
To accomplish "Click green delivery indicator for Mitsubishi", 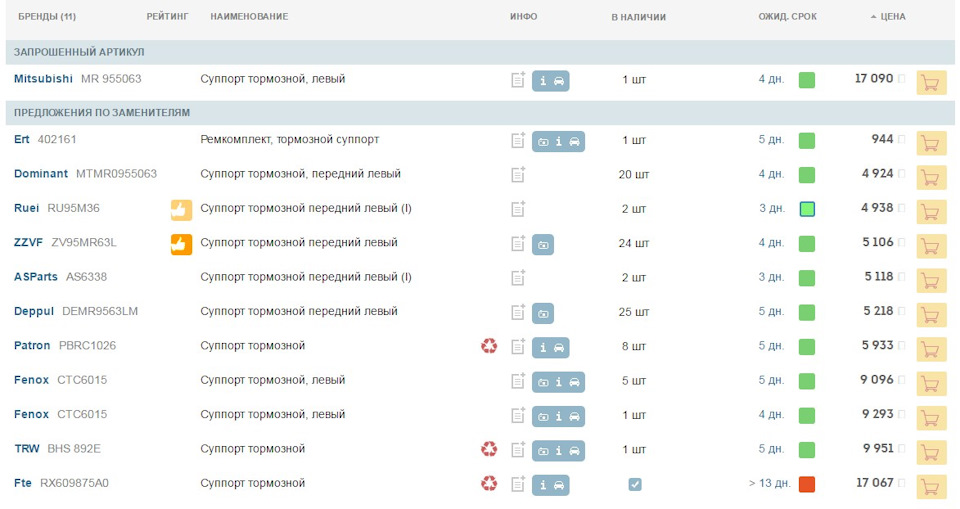I will (807, 80).
